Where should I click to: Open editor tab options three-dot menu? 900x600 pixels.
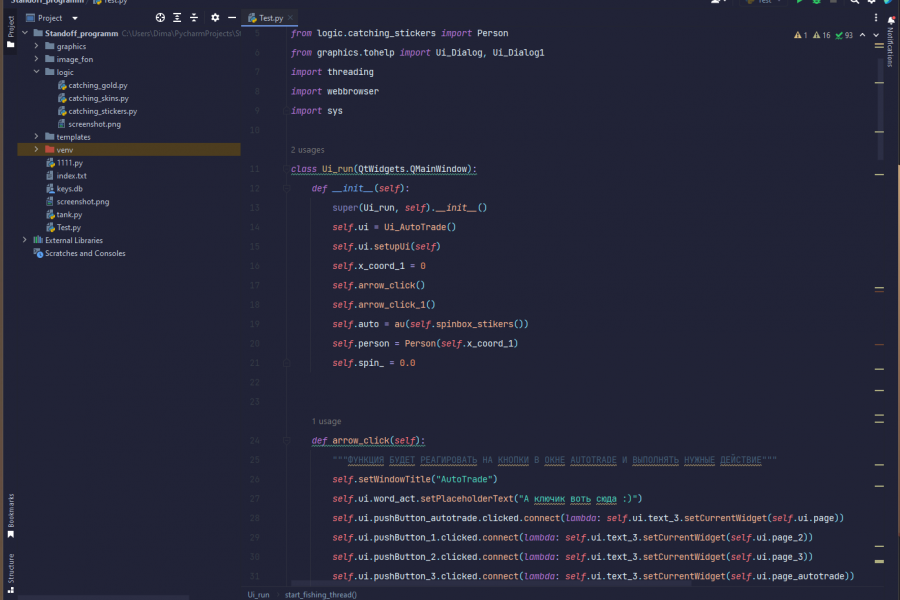(x=875, y=18)
